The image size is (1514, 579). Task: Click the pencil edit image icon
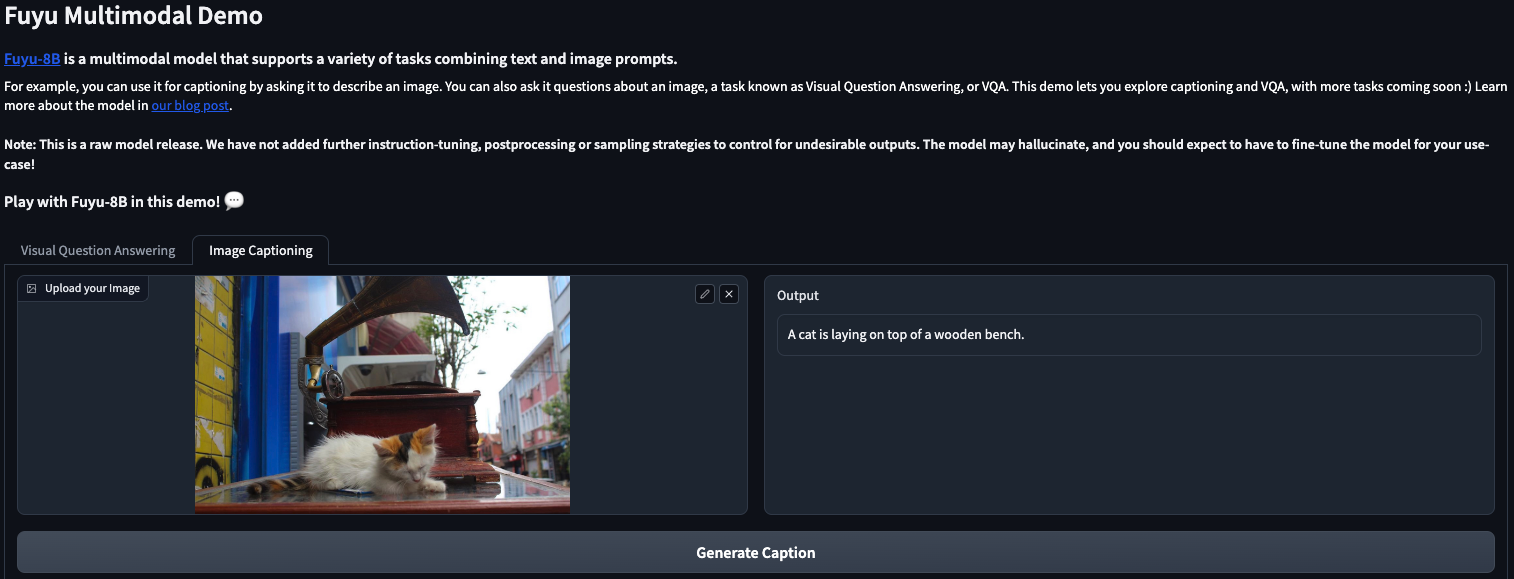[705, 294]
